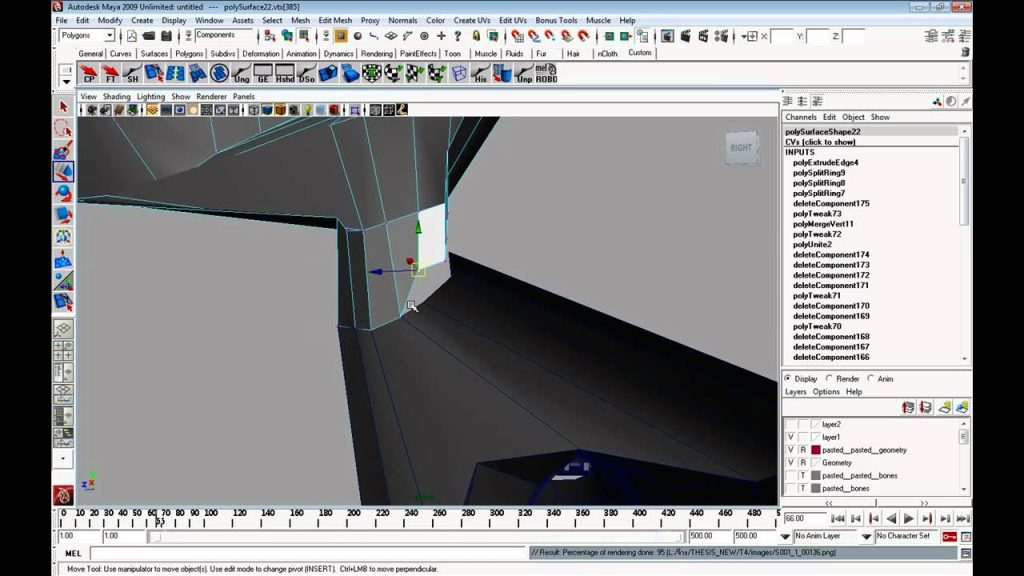The height and width of the screenshot is (576, 1024).
Task: Activate the Move tool in toolbox
Action: (63, 172)
